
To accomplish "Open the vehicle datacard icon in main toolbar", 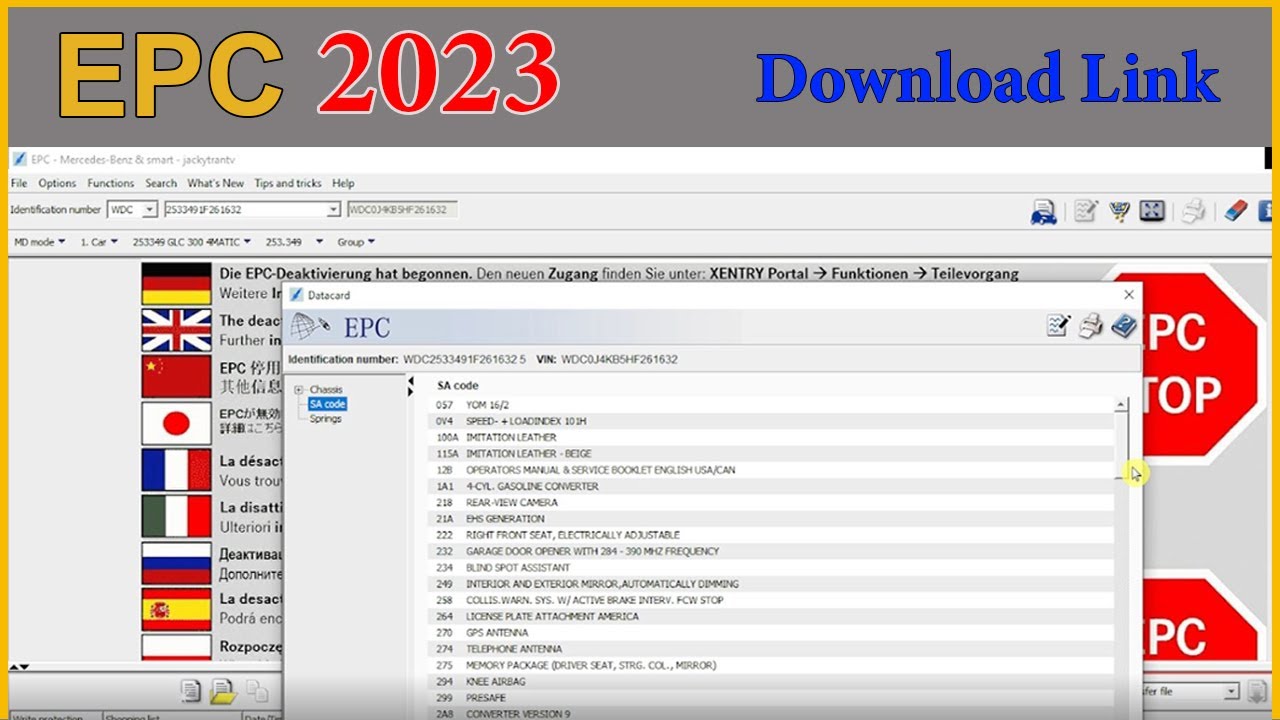I will 1044,211.
